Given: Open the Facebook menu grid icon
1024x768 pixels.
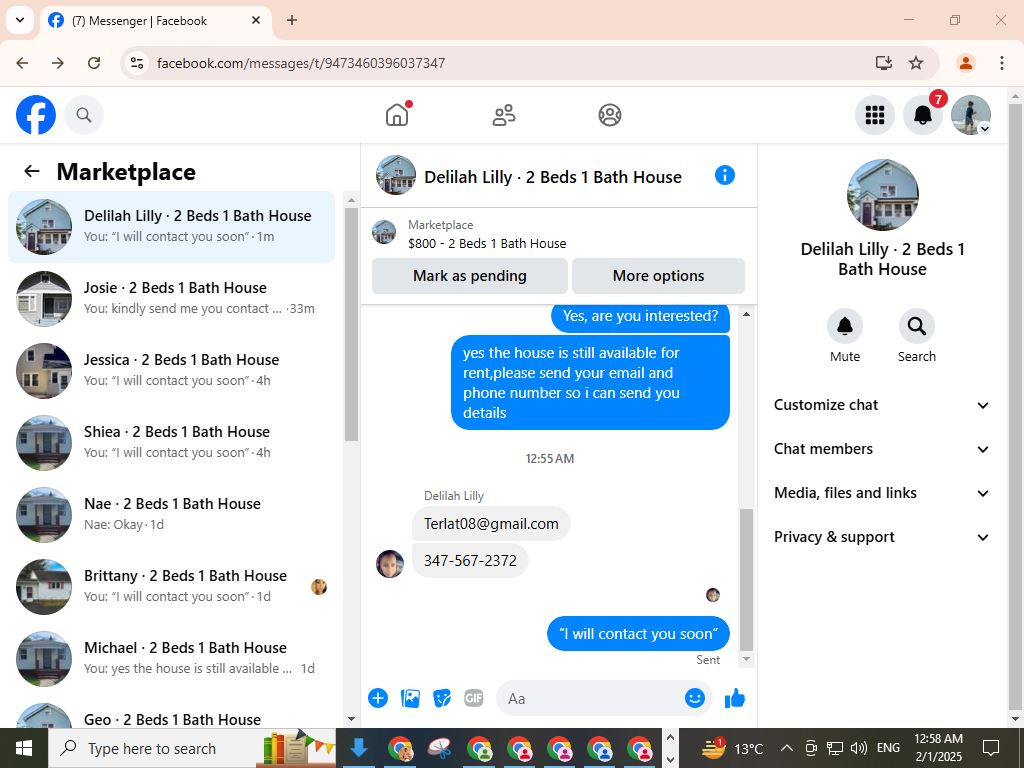Looking at the screenshot, I should coord(874,115).
